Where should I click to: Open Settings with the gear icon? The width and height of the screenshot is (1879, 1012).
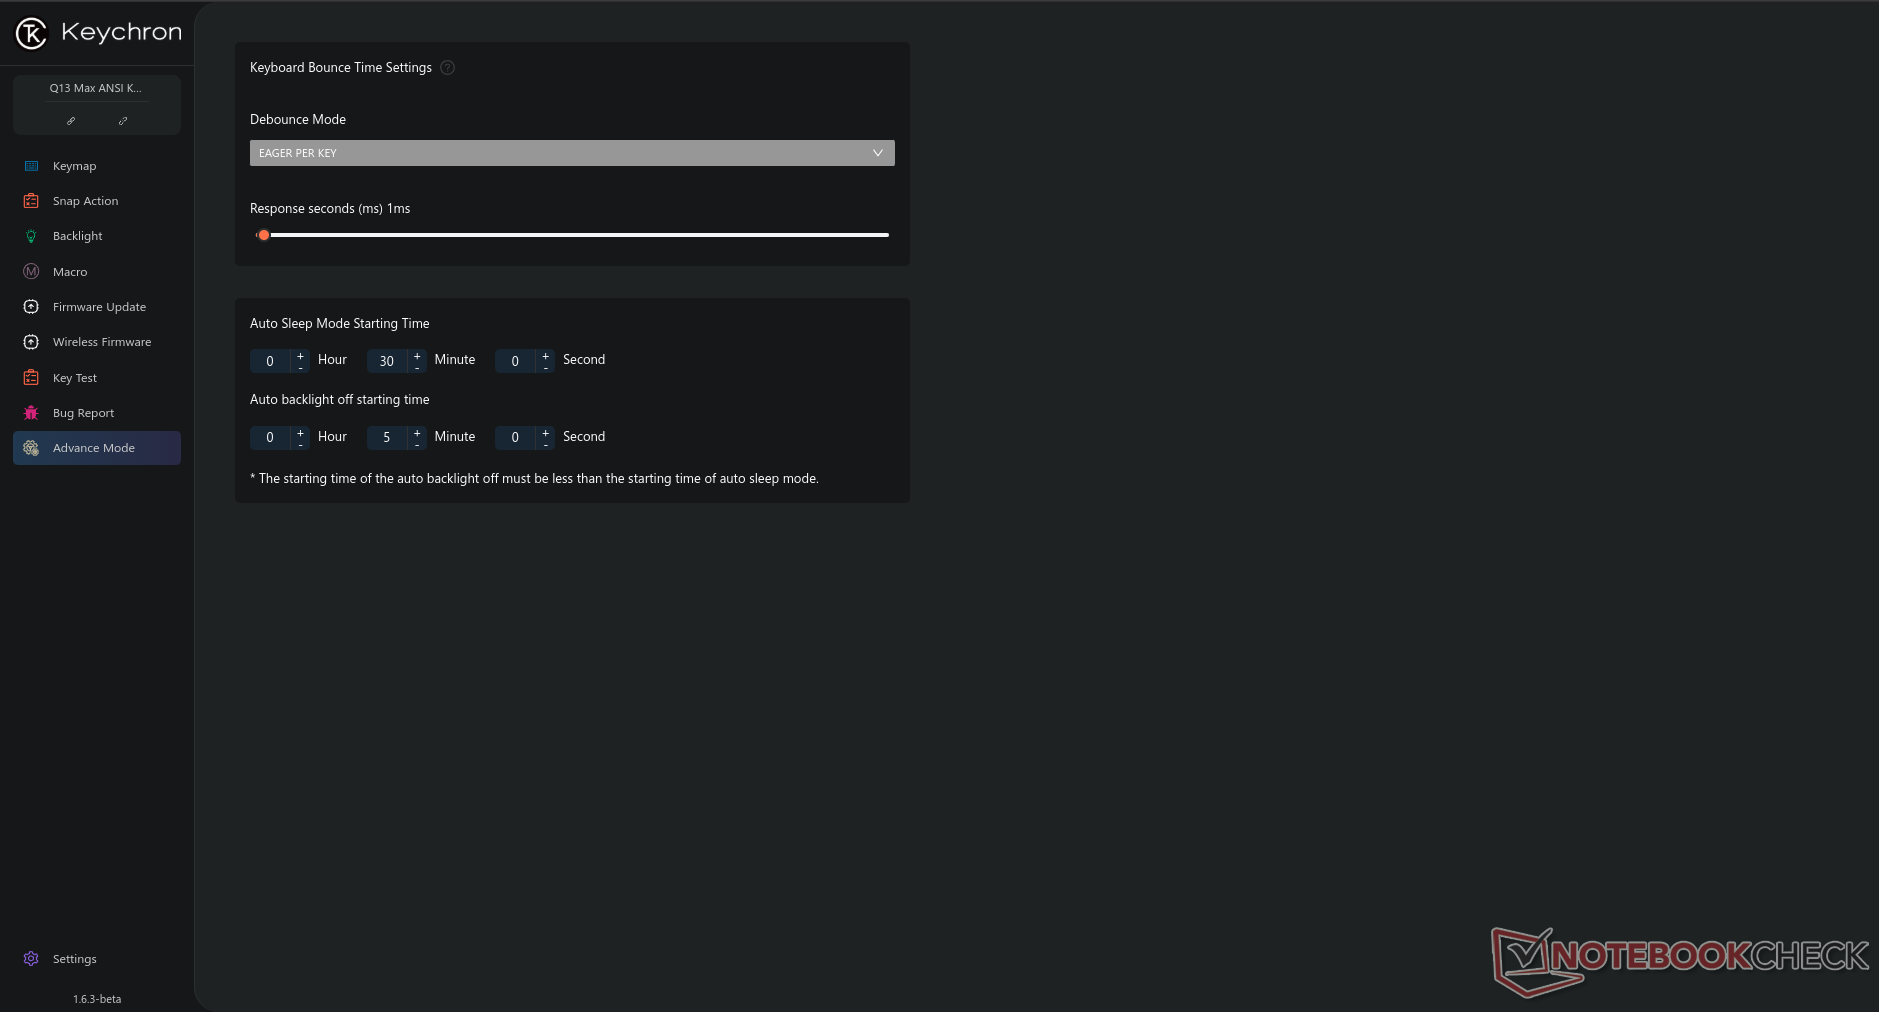point(31,959)
